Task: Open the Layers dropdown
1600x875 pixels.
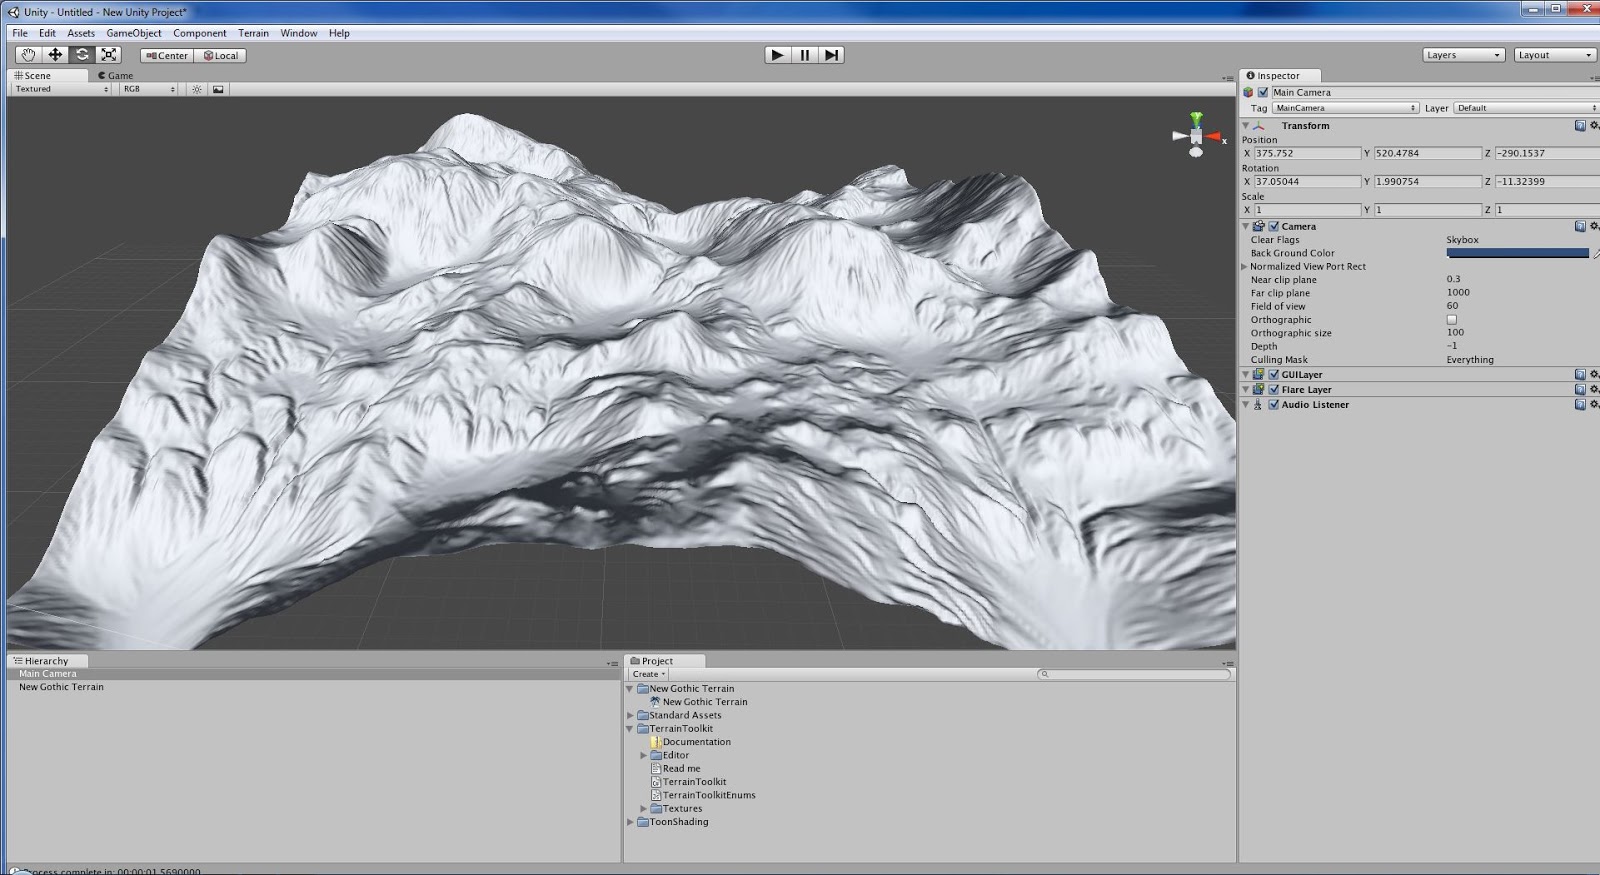Action: tap(1464, 55)
